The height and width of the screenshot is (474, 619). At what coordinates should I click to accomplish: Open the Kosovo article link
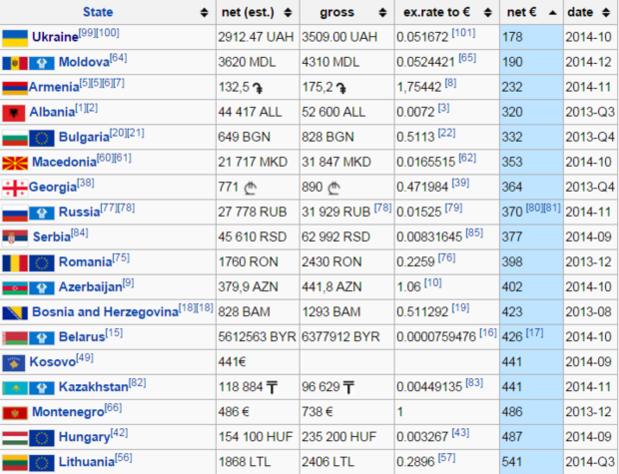pyautogui.click(x=53, y=362)
